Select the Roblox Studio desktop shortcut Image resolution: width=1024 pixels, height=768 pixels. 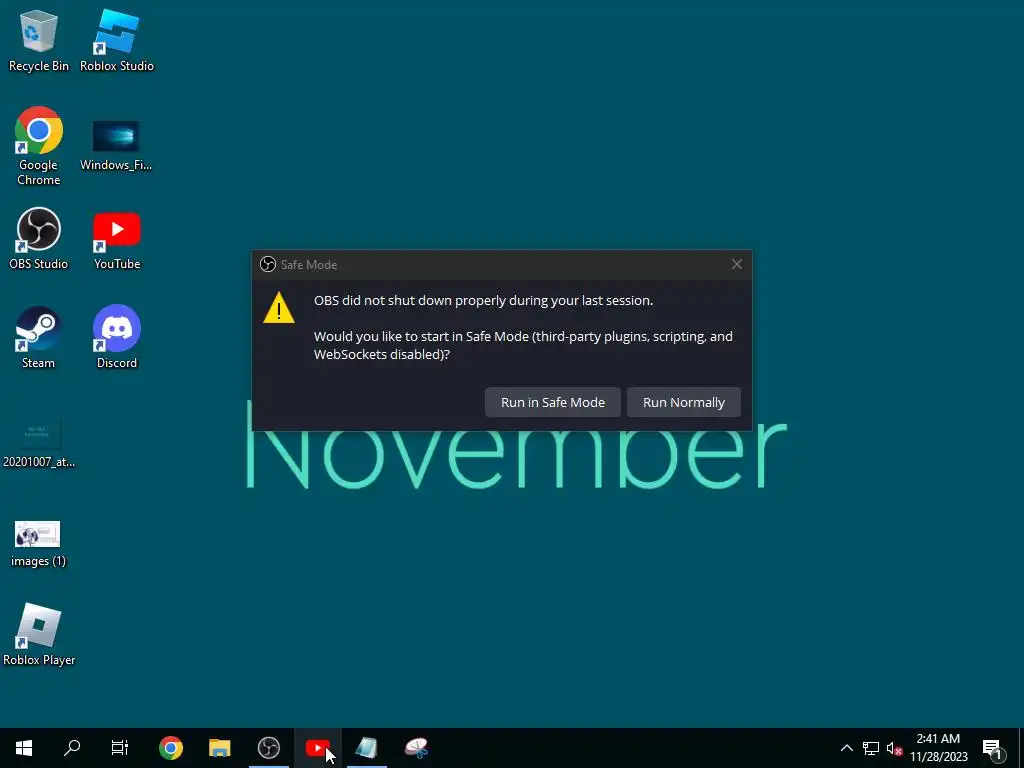(x=117, y=40)
